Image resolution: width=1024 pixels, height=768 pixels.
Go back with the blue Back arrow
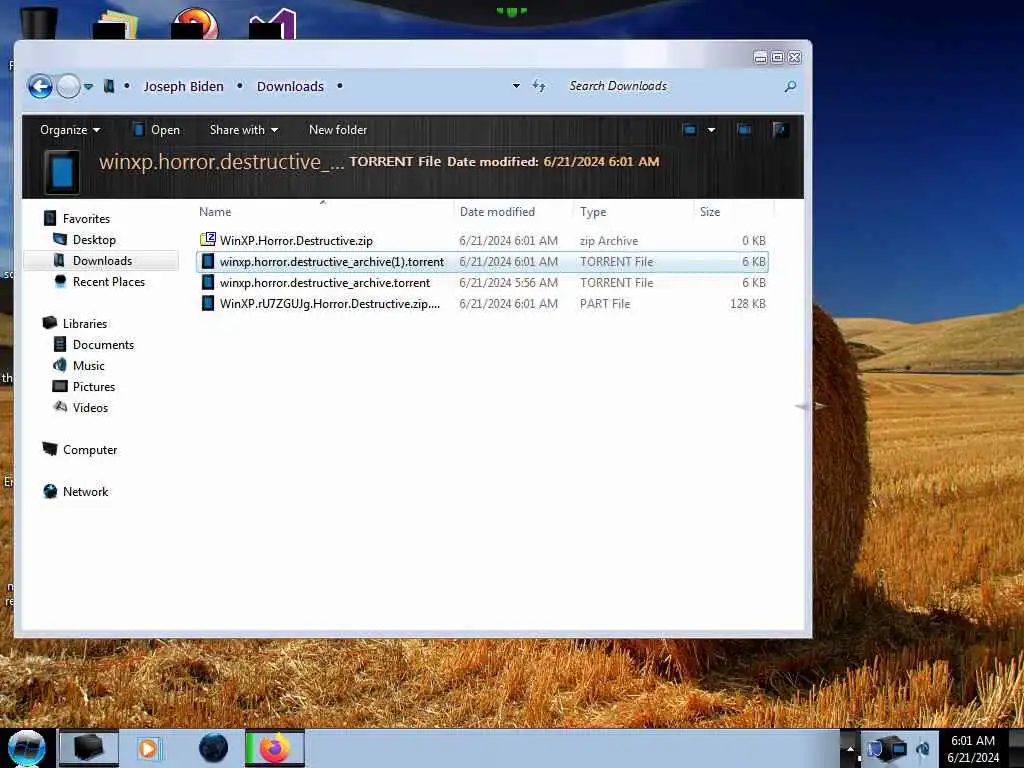tap(40, 86)
